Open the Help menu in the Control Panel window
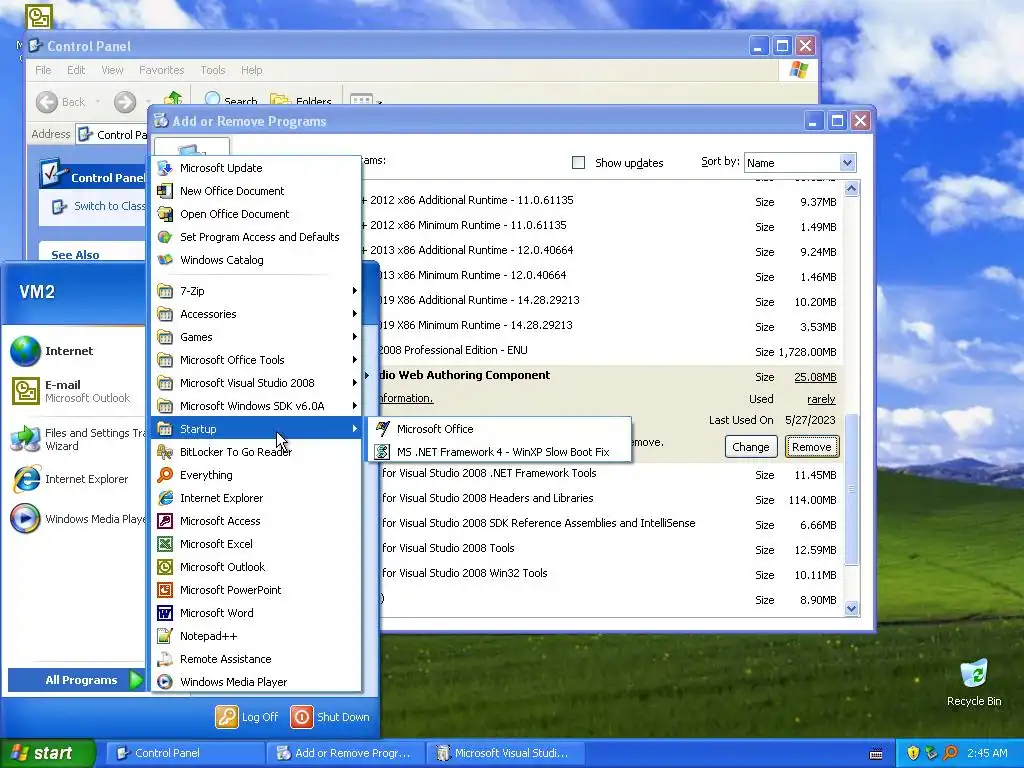The width and height of the screenshot is (1024, 768). click(x=251, y=70)
